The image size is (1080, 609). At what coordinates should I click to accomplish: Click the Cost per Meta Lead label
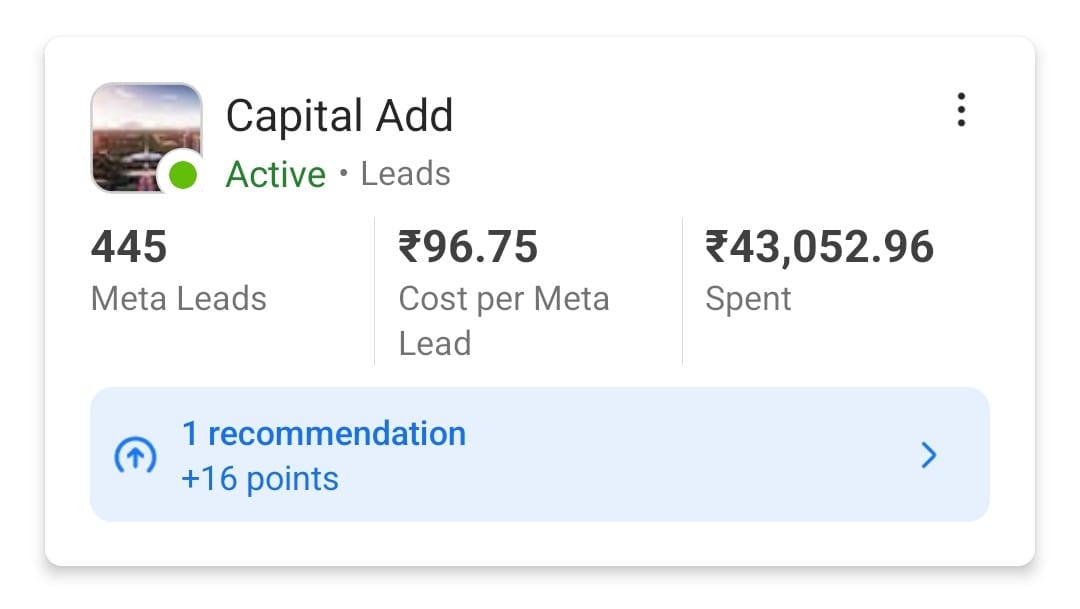(x=503, y=321)
